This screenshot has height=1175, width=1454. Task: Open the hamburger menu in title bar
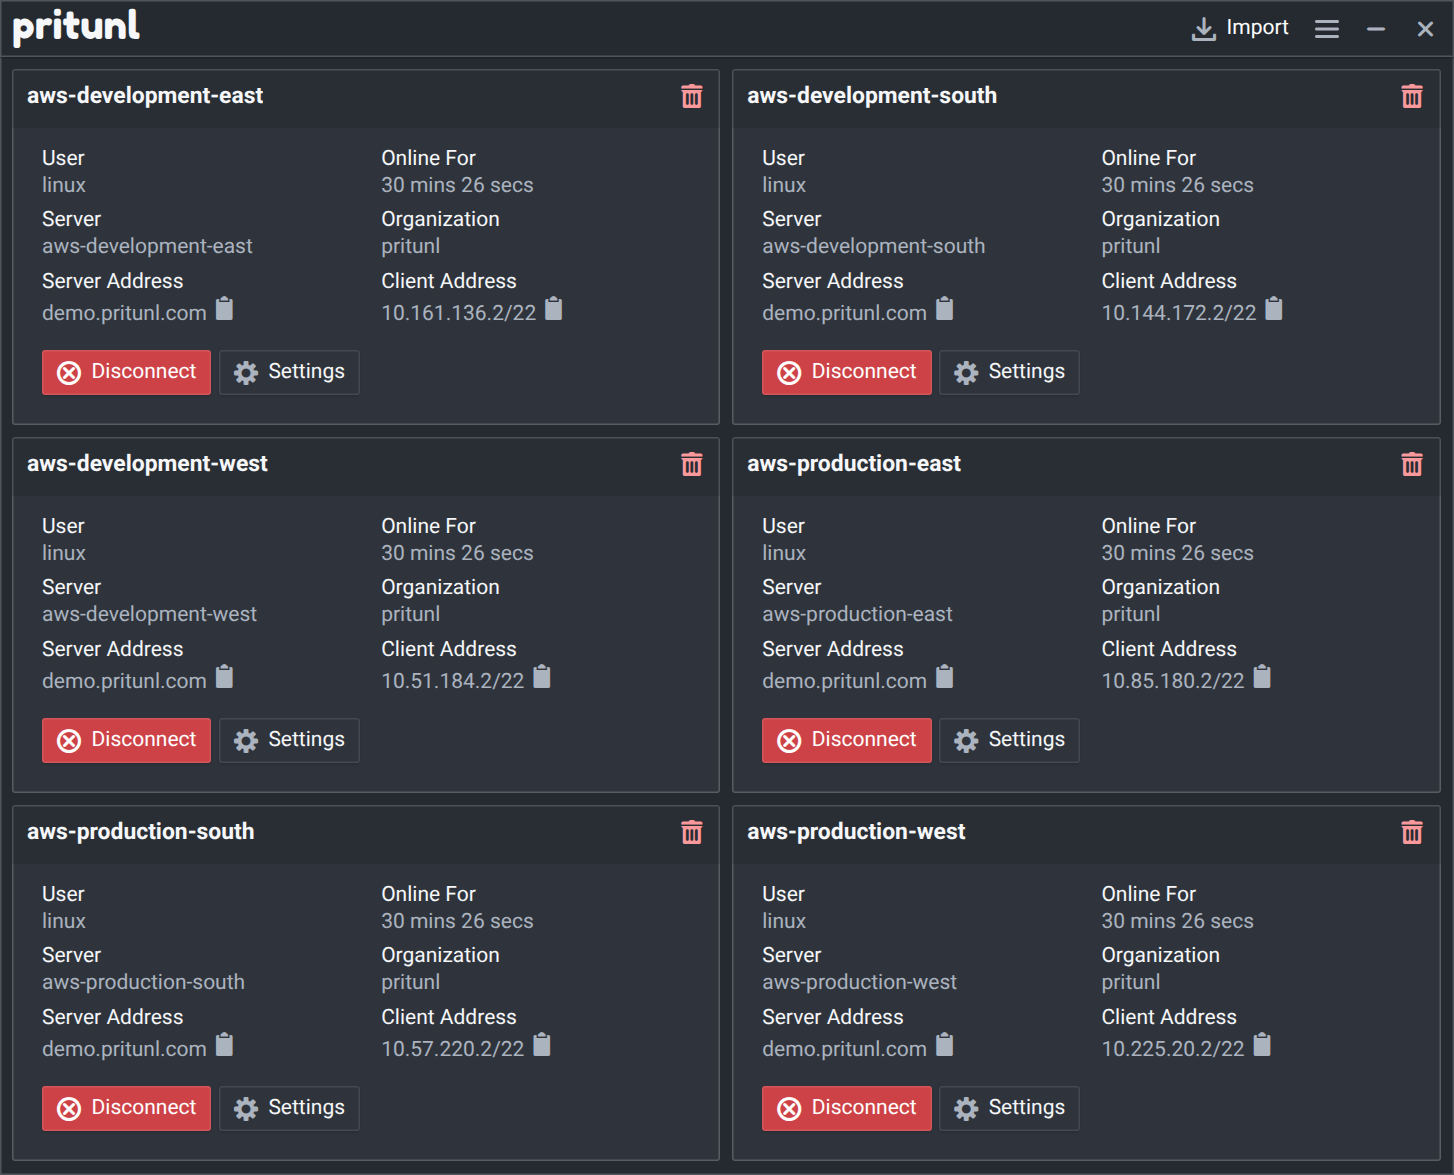[x=1326, y=29]
